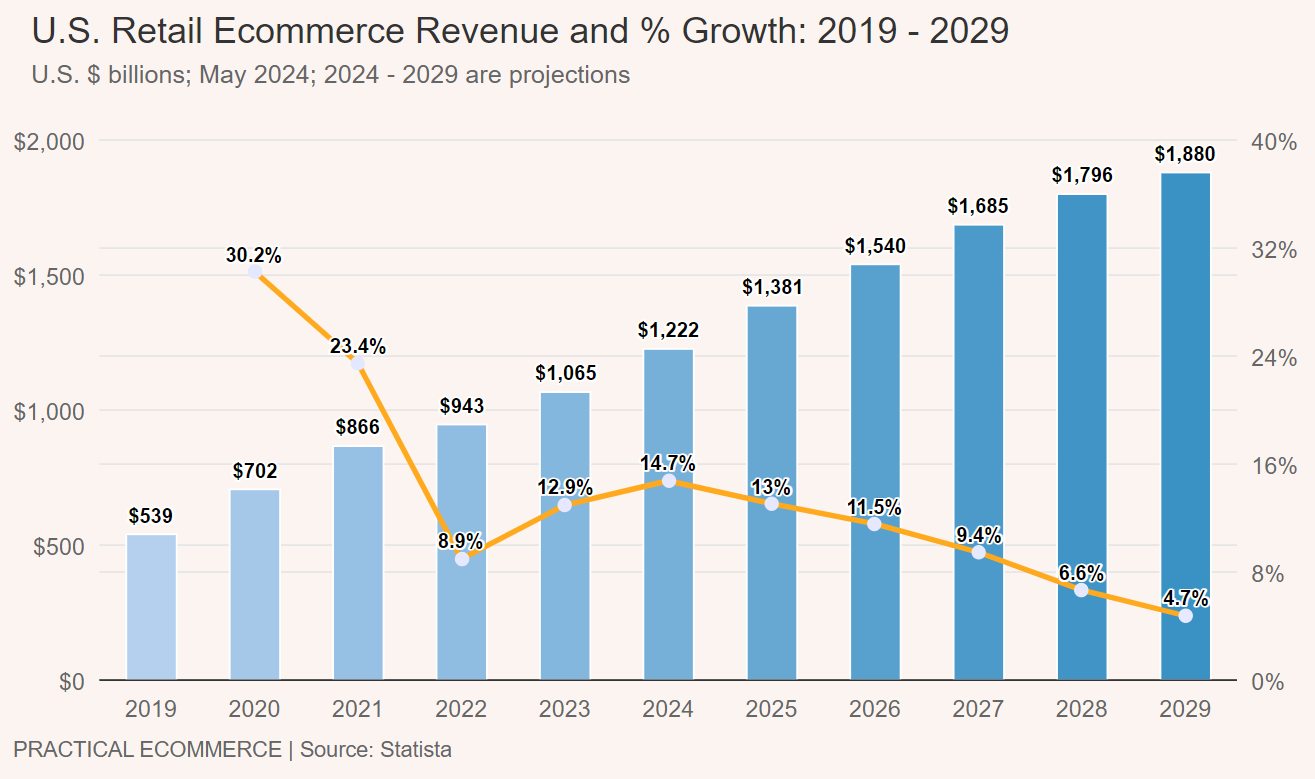The width and height of the screenshot is (1315, 779).
Task: Click the $1,222 revenue value label
Action: pyautogui.click(x=668, y=331)
